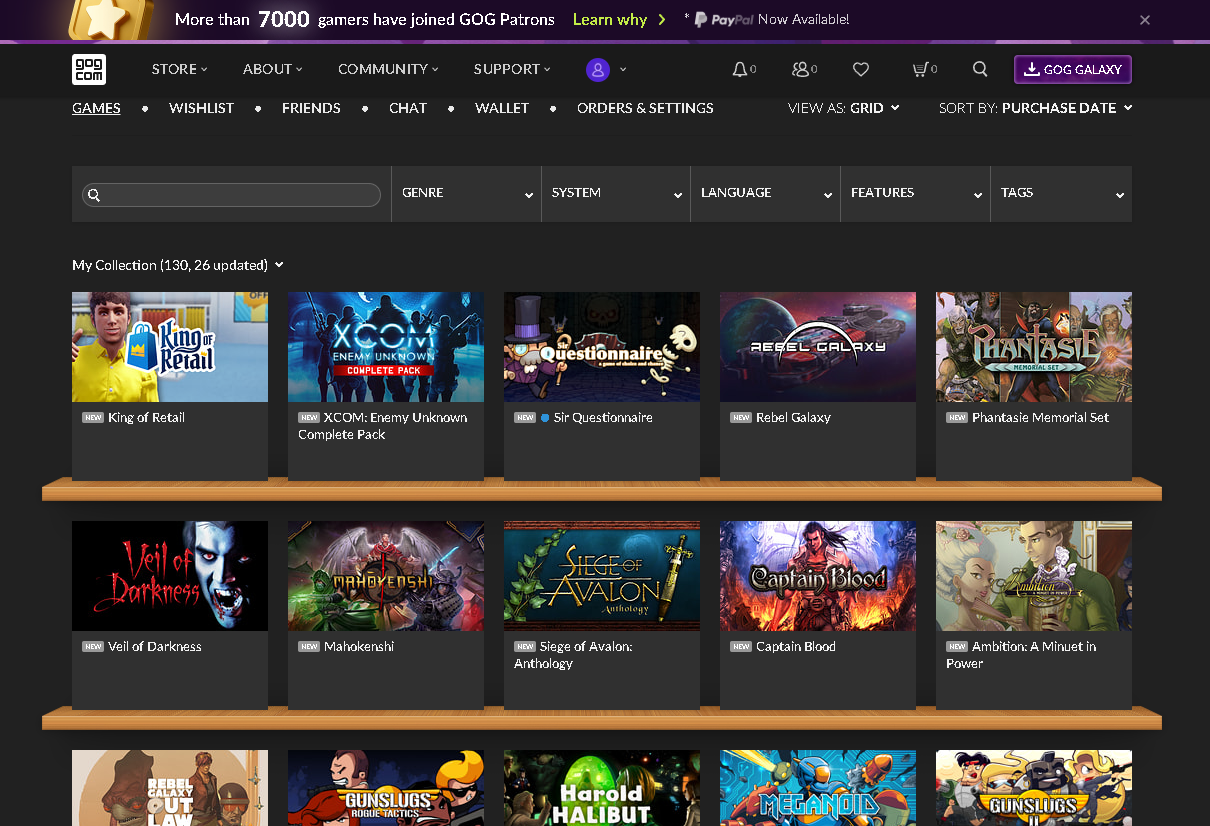Expand the user account dropdown arrow
This screenshot has width=1210, height=826.
[623, 69]
